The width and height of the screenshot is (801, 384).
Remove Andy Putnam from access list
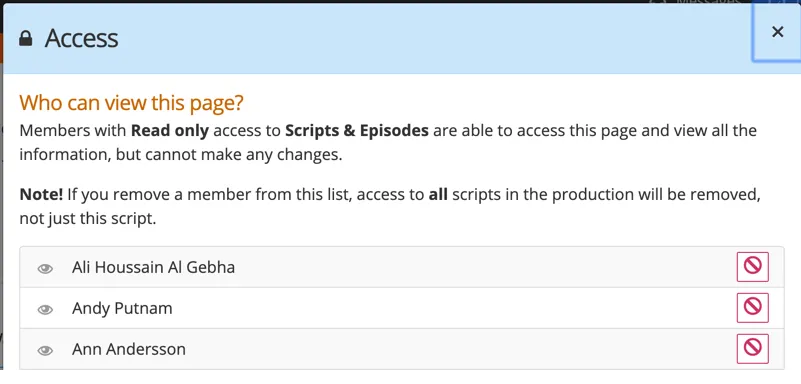(x=752, y=307)
